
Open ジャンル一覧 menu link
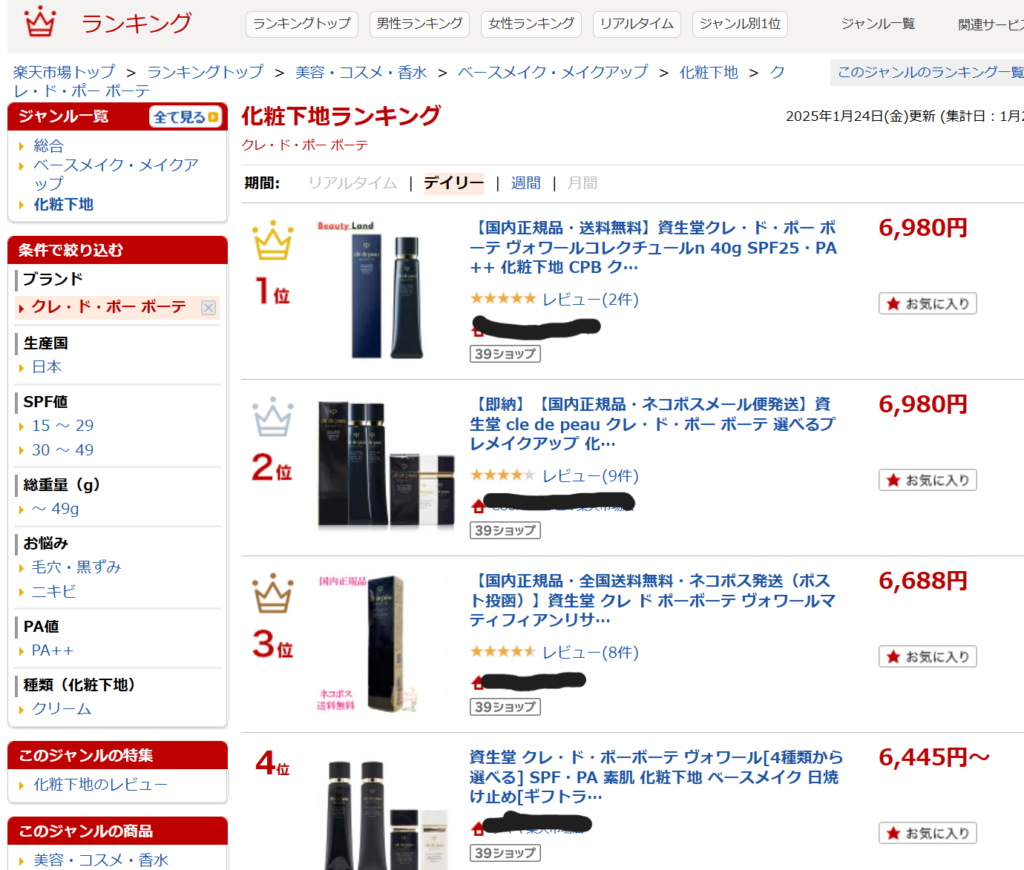coord(878,24)
